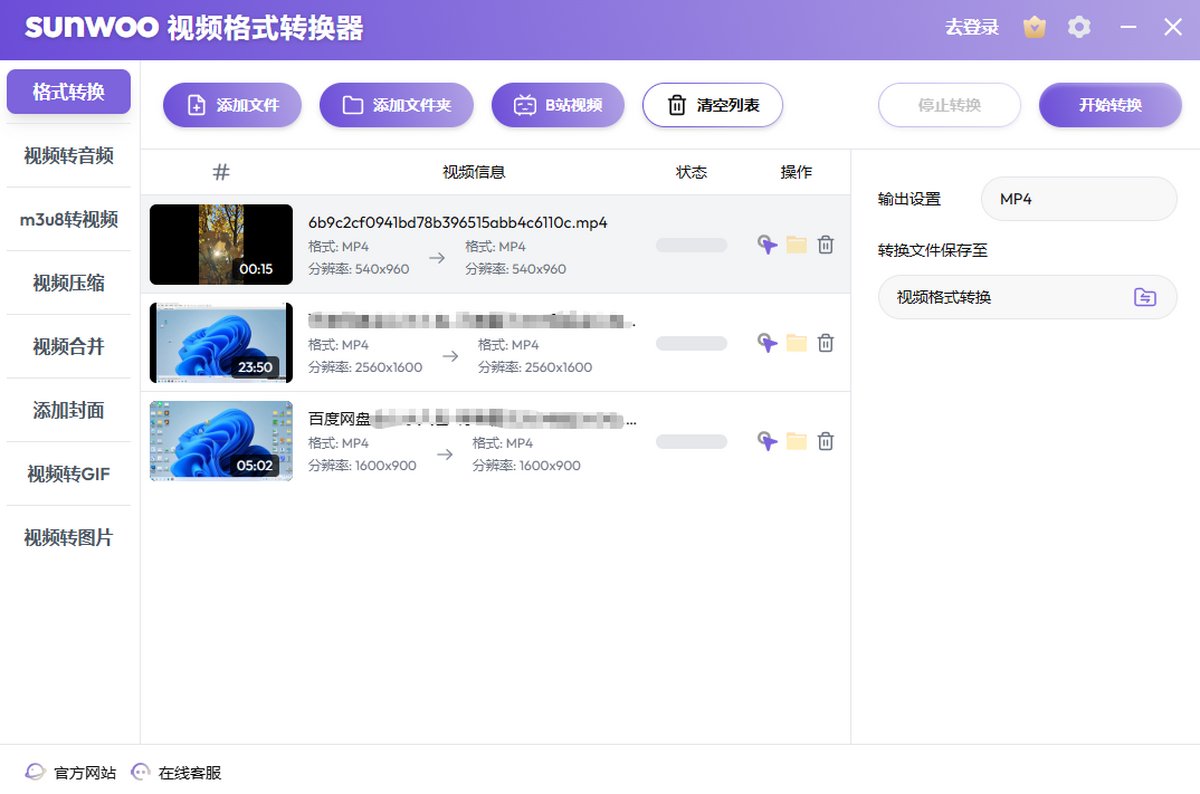
Task: Open the MP4 output format dropdown
Action: pos(1078,199)
